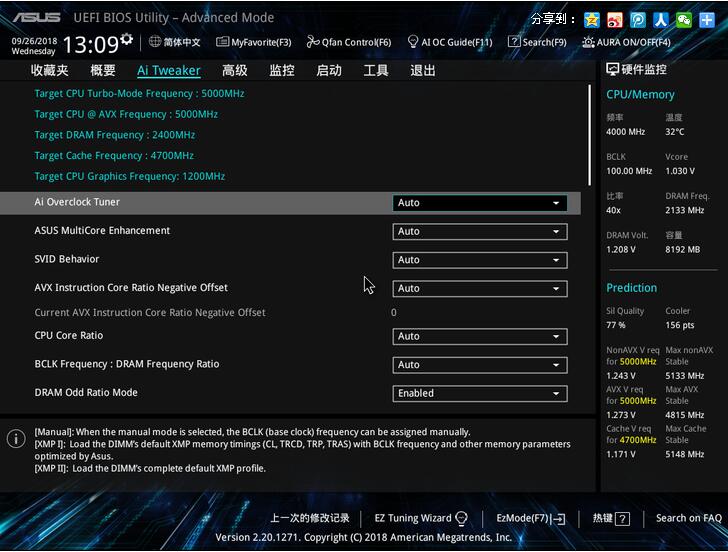Screen dimensions: 728x552
Task: Click Target CPU Graphics Frequency text
Action: point(130,176)
